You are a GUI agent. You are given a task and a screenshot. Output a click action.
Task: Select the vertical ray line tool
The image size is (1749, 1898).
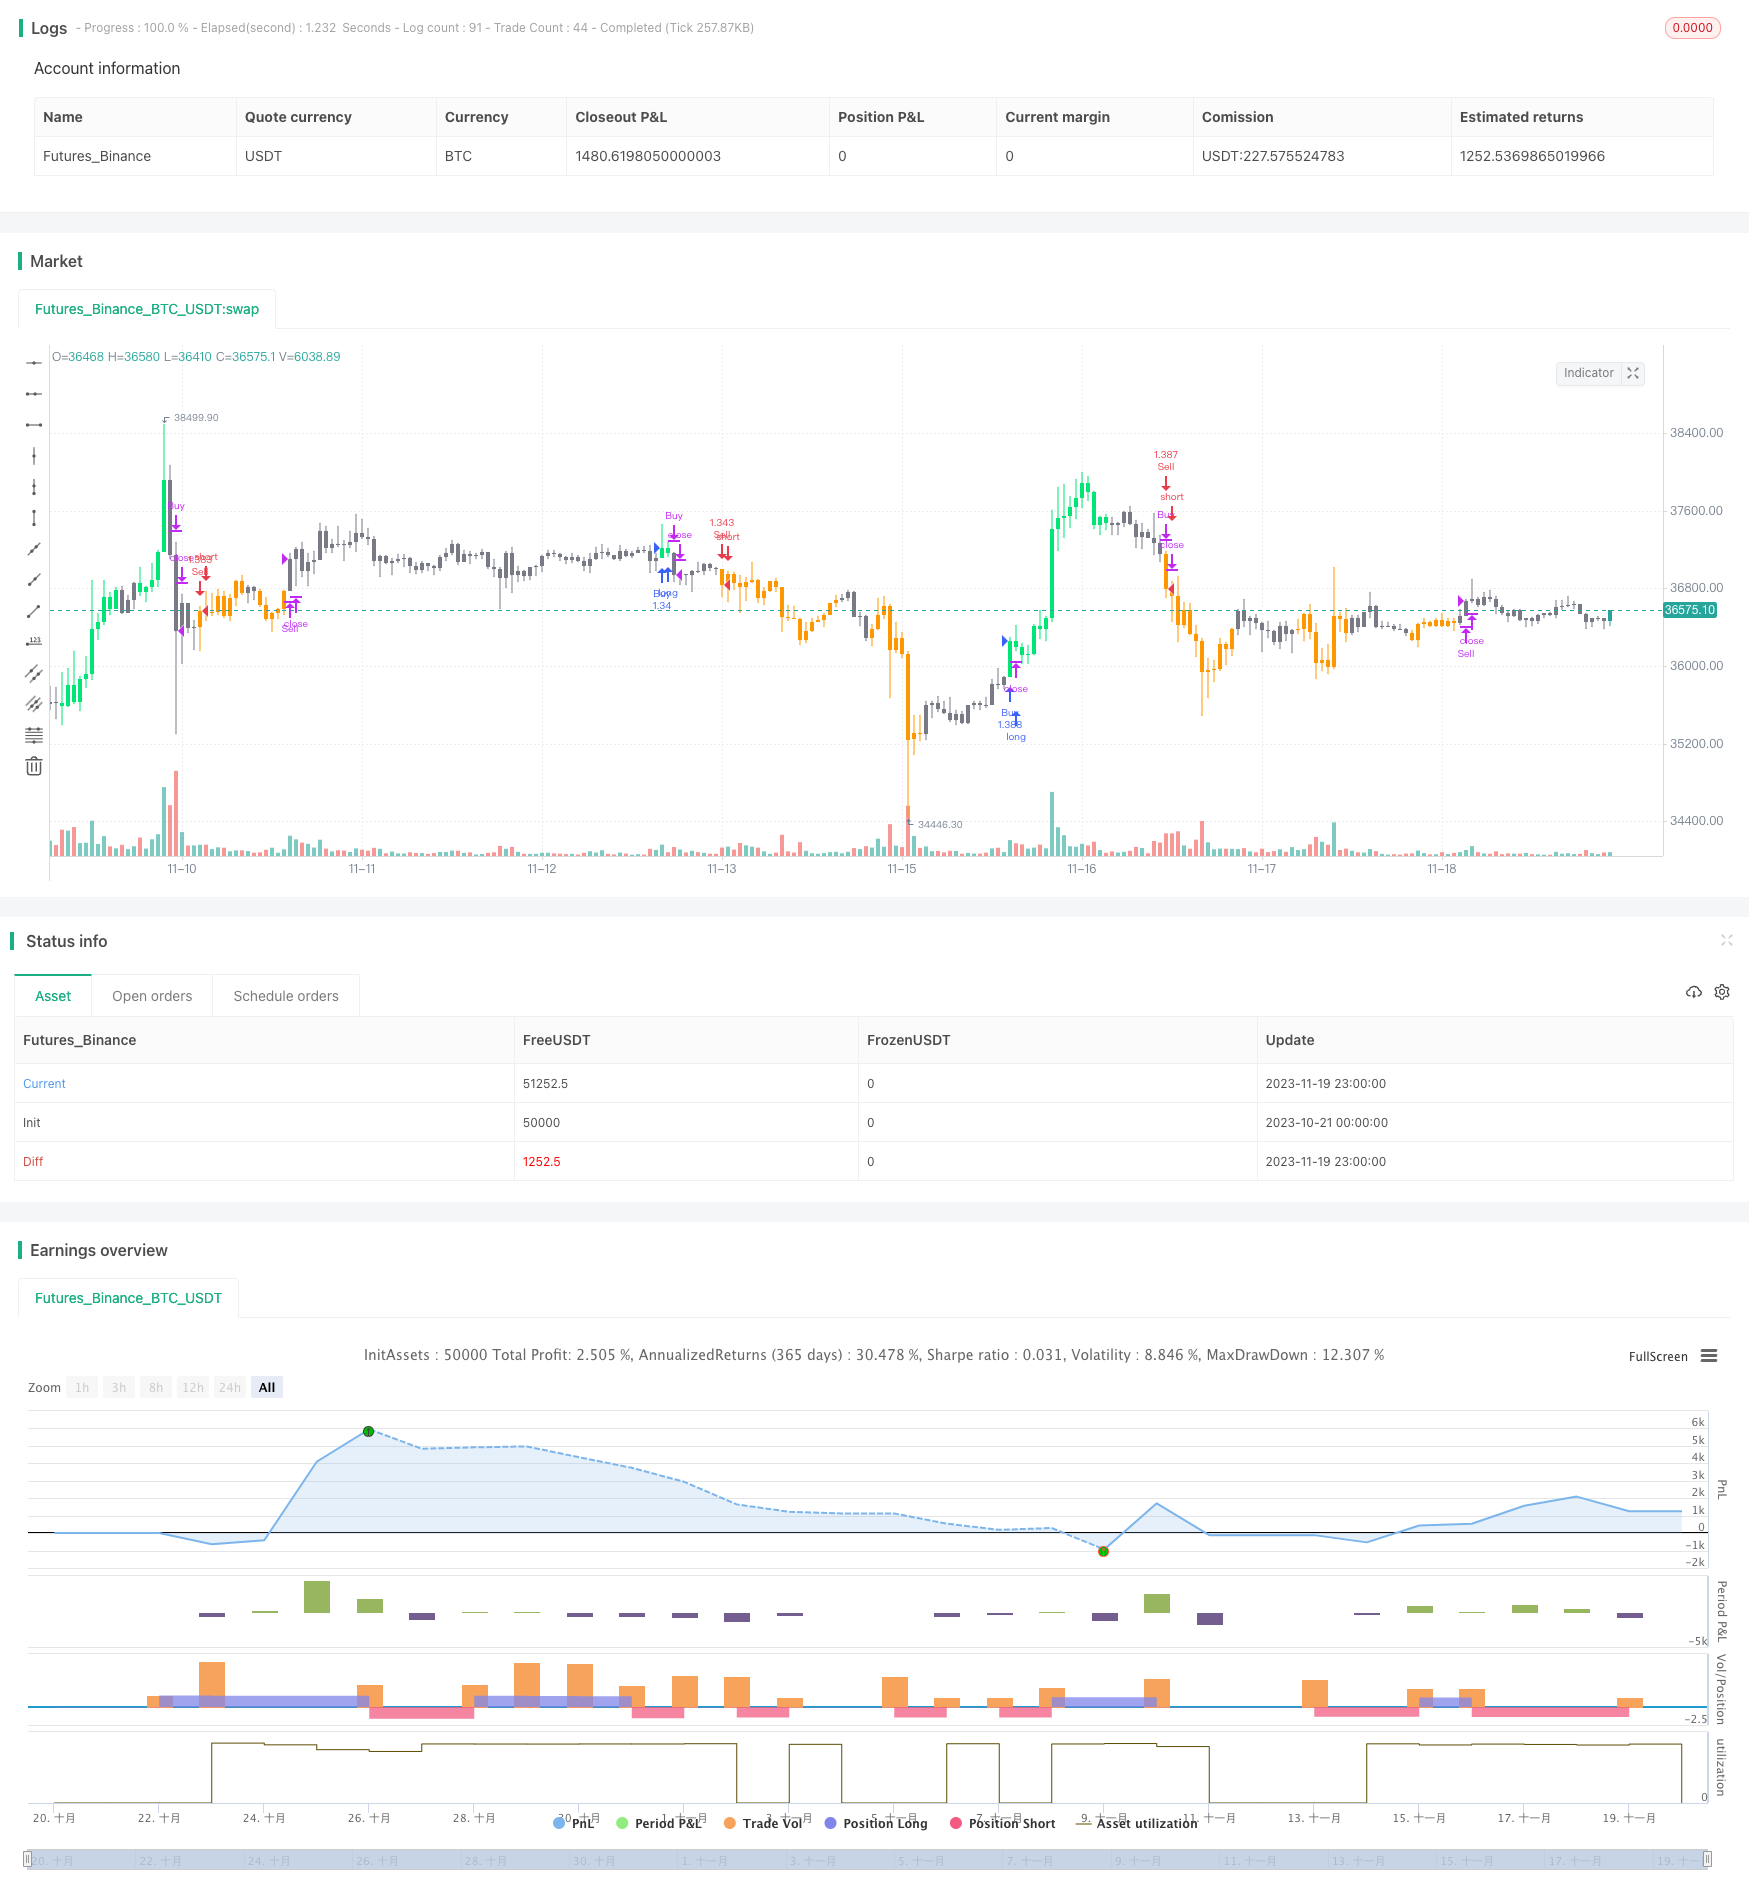[34, 487]
